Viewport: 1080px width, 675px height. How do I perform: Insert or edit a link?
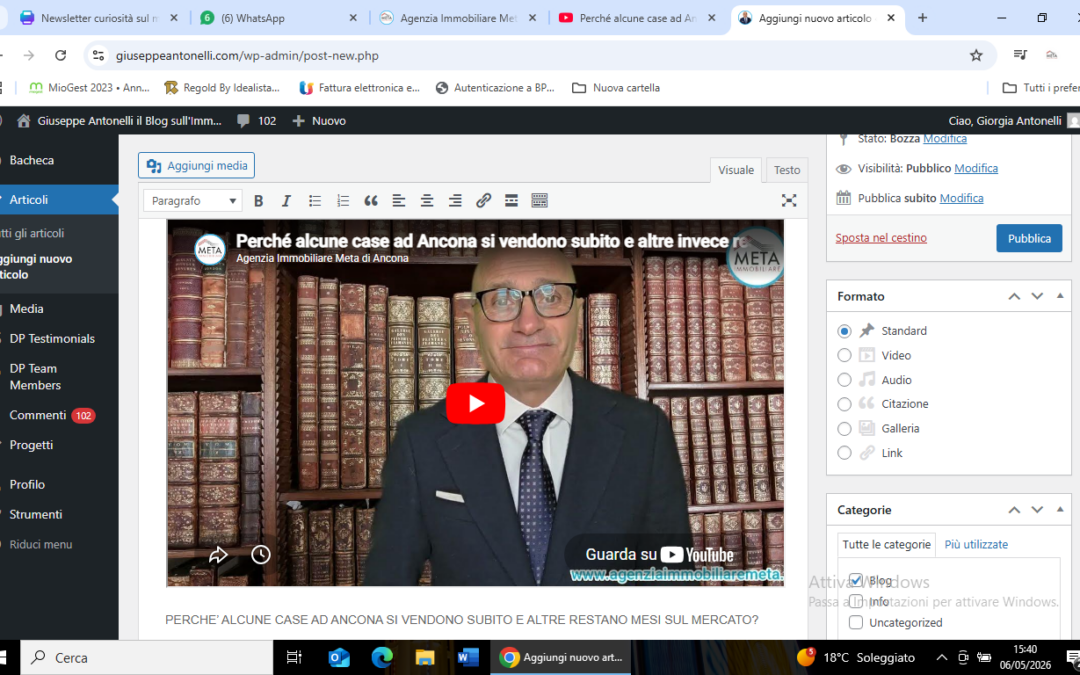(x=484, y=200)
